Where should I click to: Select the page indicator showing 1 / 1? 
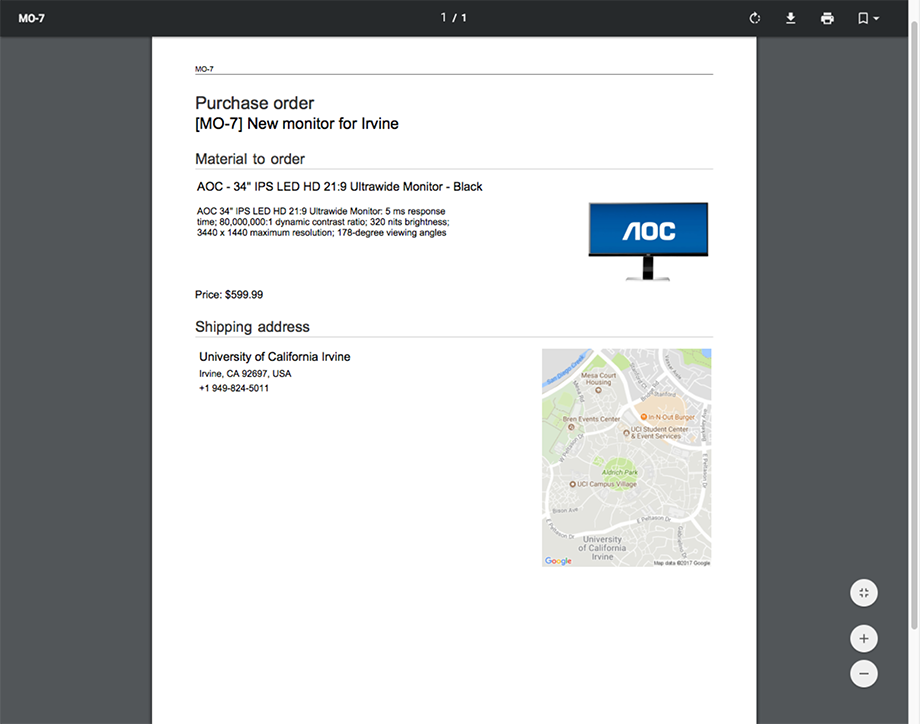point(453,17)
